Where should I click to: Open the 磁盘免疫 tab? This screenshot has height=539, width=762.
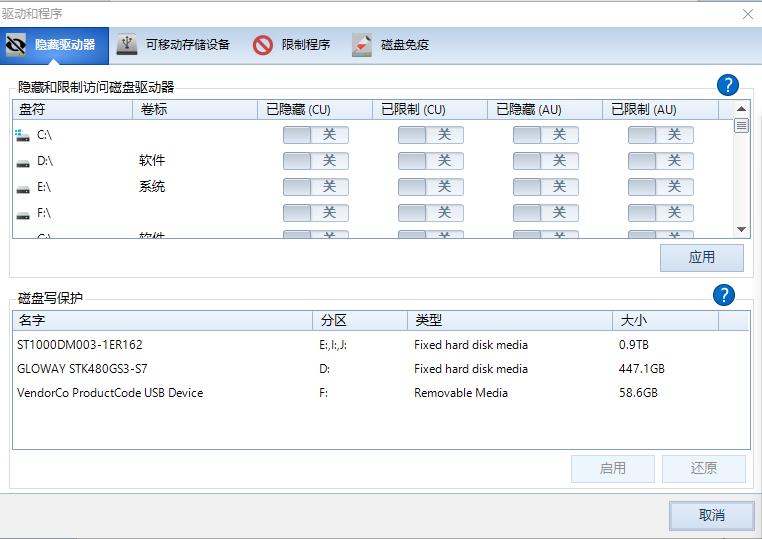click(391, 45)
